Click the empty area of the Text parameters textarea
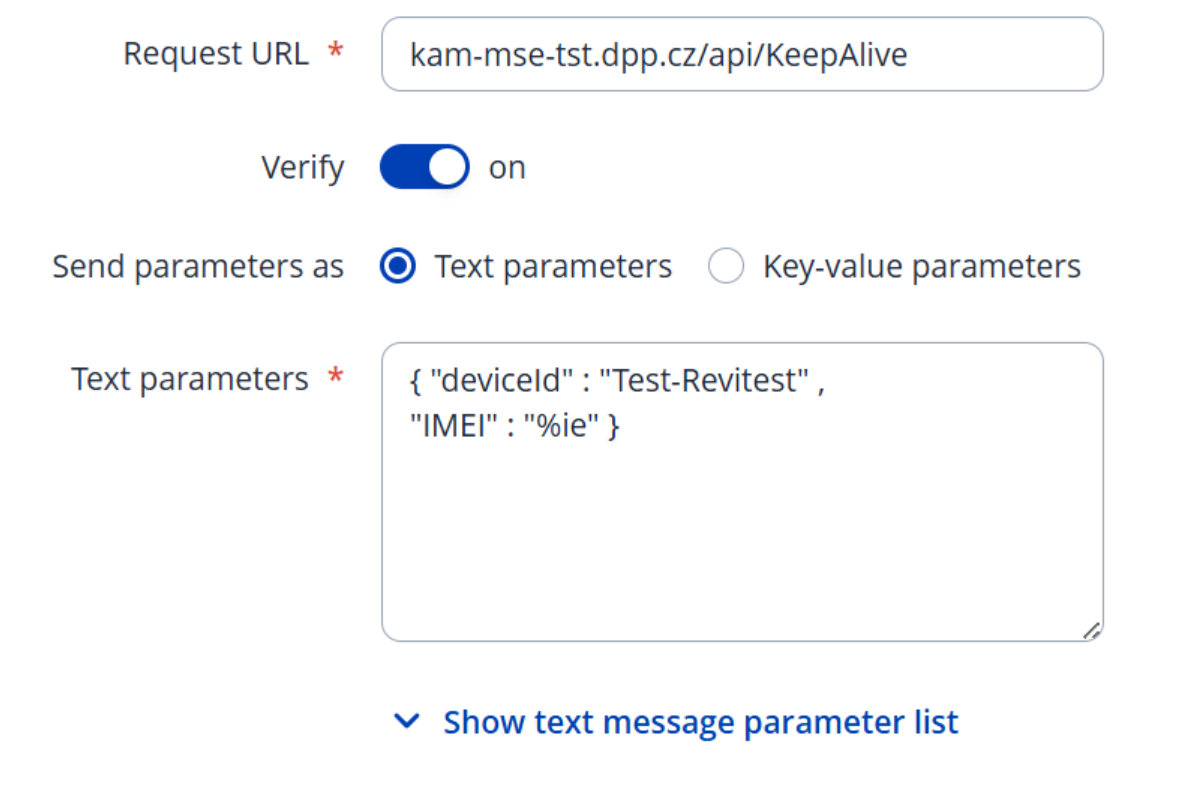The width and height of the screenshot is (1177, 790). click(741, 540)
